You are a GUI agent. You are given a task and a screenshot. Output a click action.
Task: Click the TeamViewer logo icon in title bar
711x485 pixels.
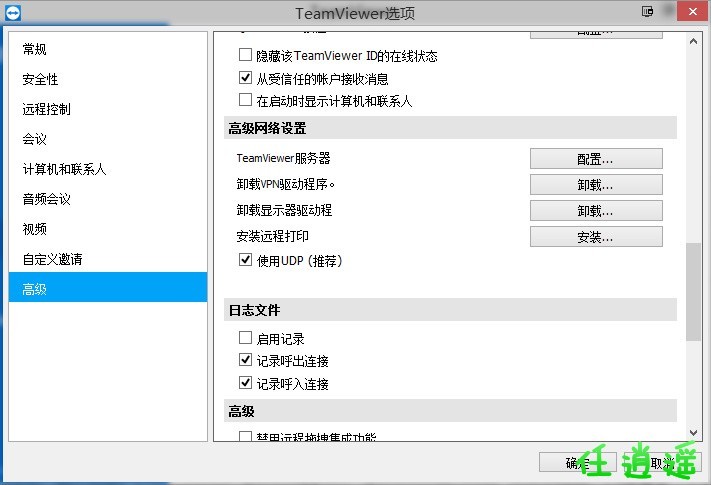(x=13, y=13)
